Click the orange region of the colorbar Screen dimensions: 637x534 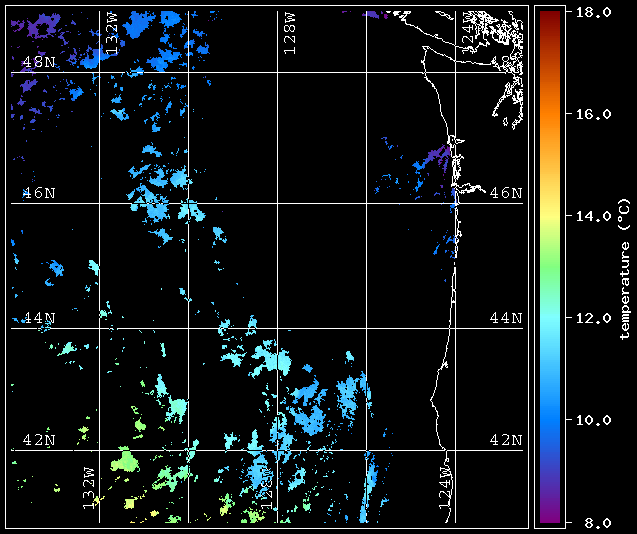coord(550,116)
